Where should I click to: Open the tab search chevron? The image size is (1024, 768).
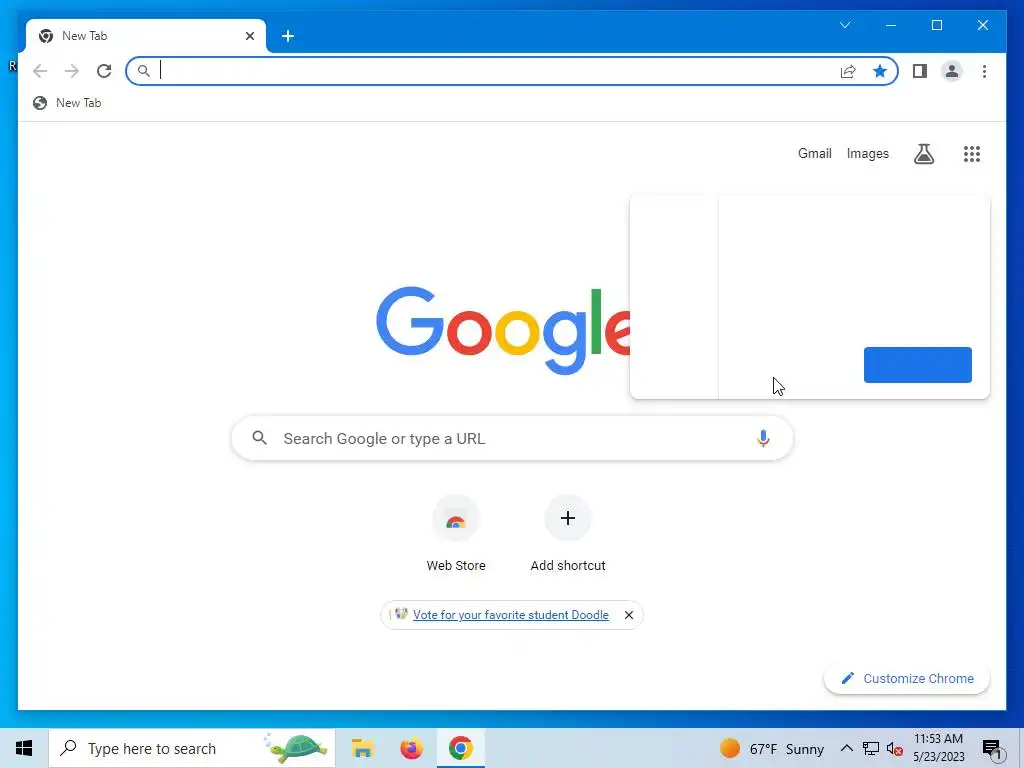[845, 25]
